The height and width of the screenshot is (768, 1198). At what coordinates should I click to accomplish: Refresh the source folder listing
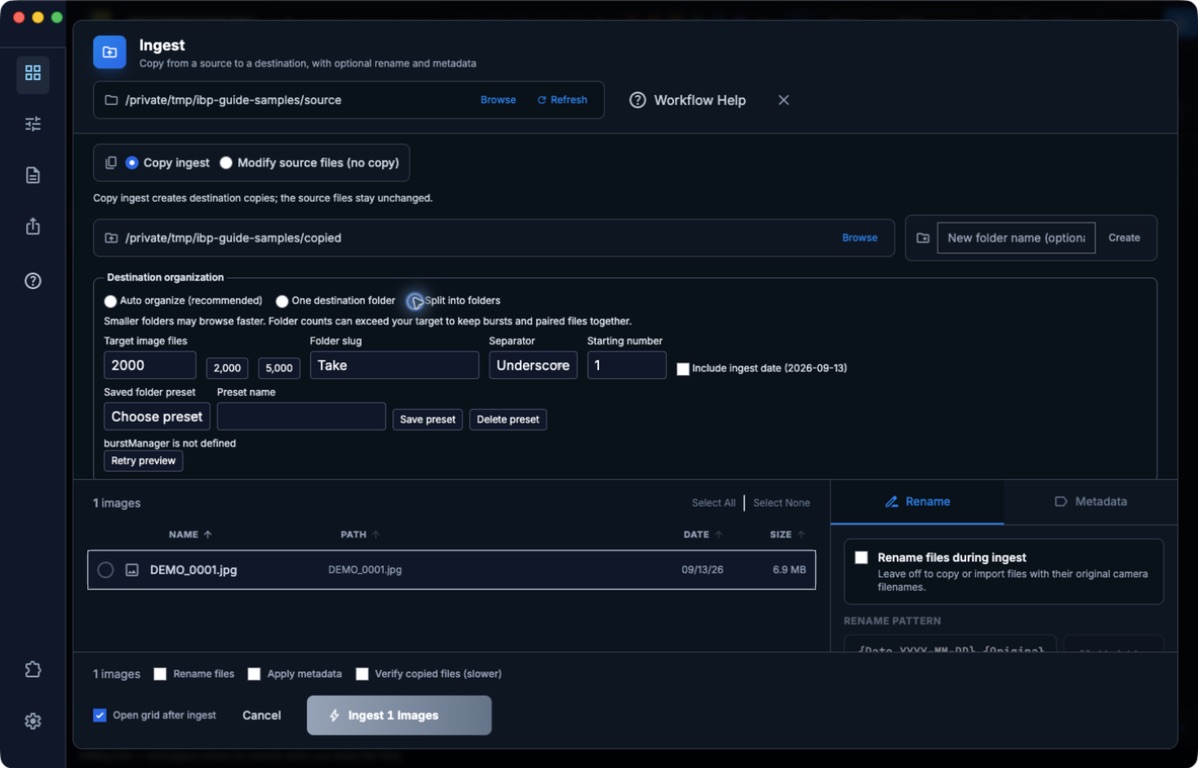click(x=562, y=100)
